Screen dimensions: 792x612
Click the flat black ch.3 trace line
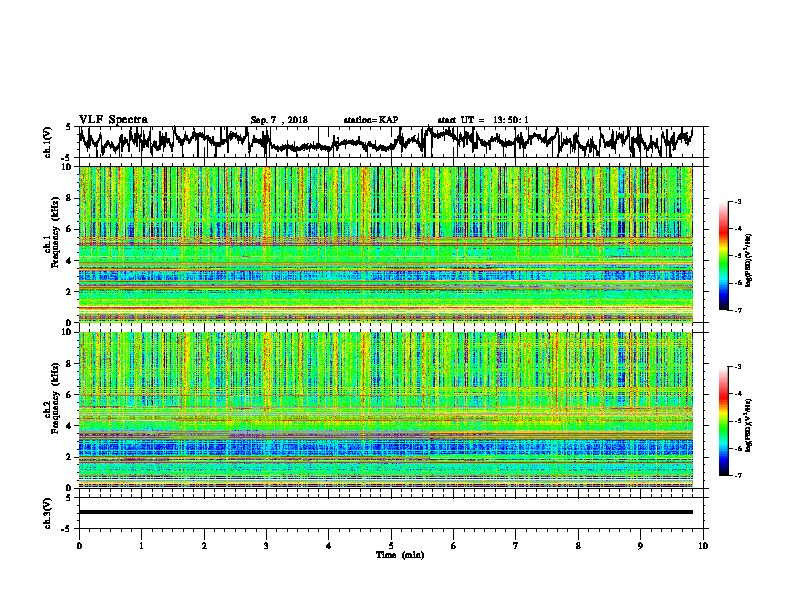pos(385,512)
